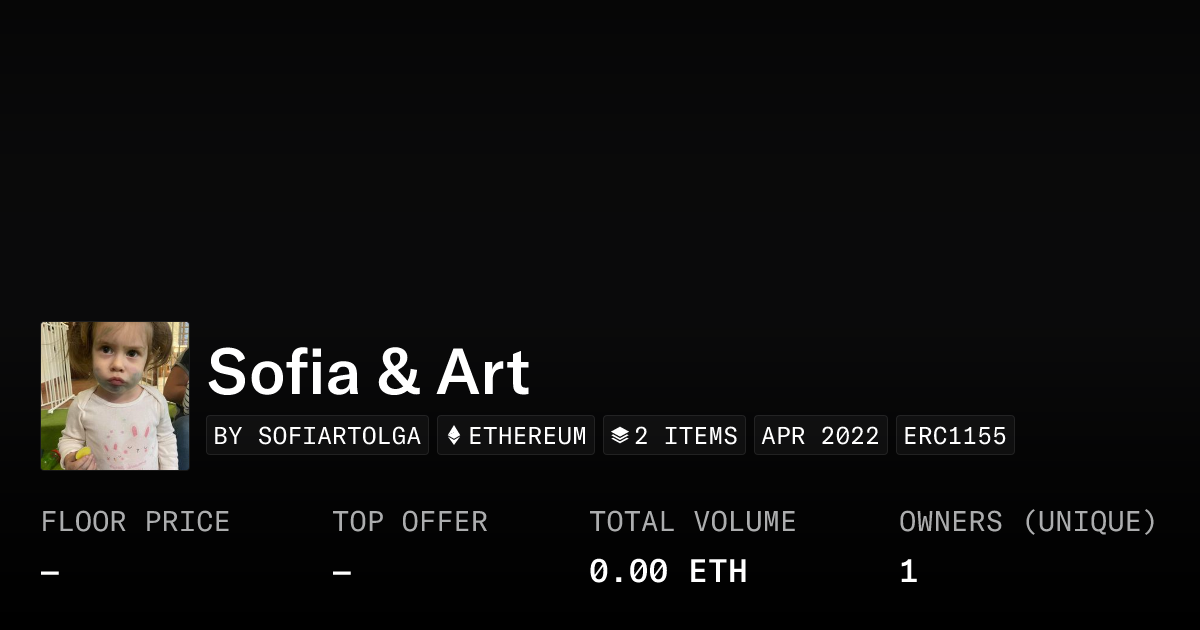The width and height of the screenshot is (1200, 630).
Task: Click the TOP OFFER stat label
Action: [x=410, y=522]
